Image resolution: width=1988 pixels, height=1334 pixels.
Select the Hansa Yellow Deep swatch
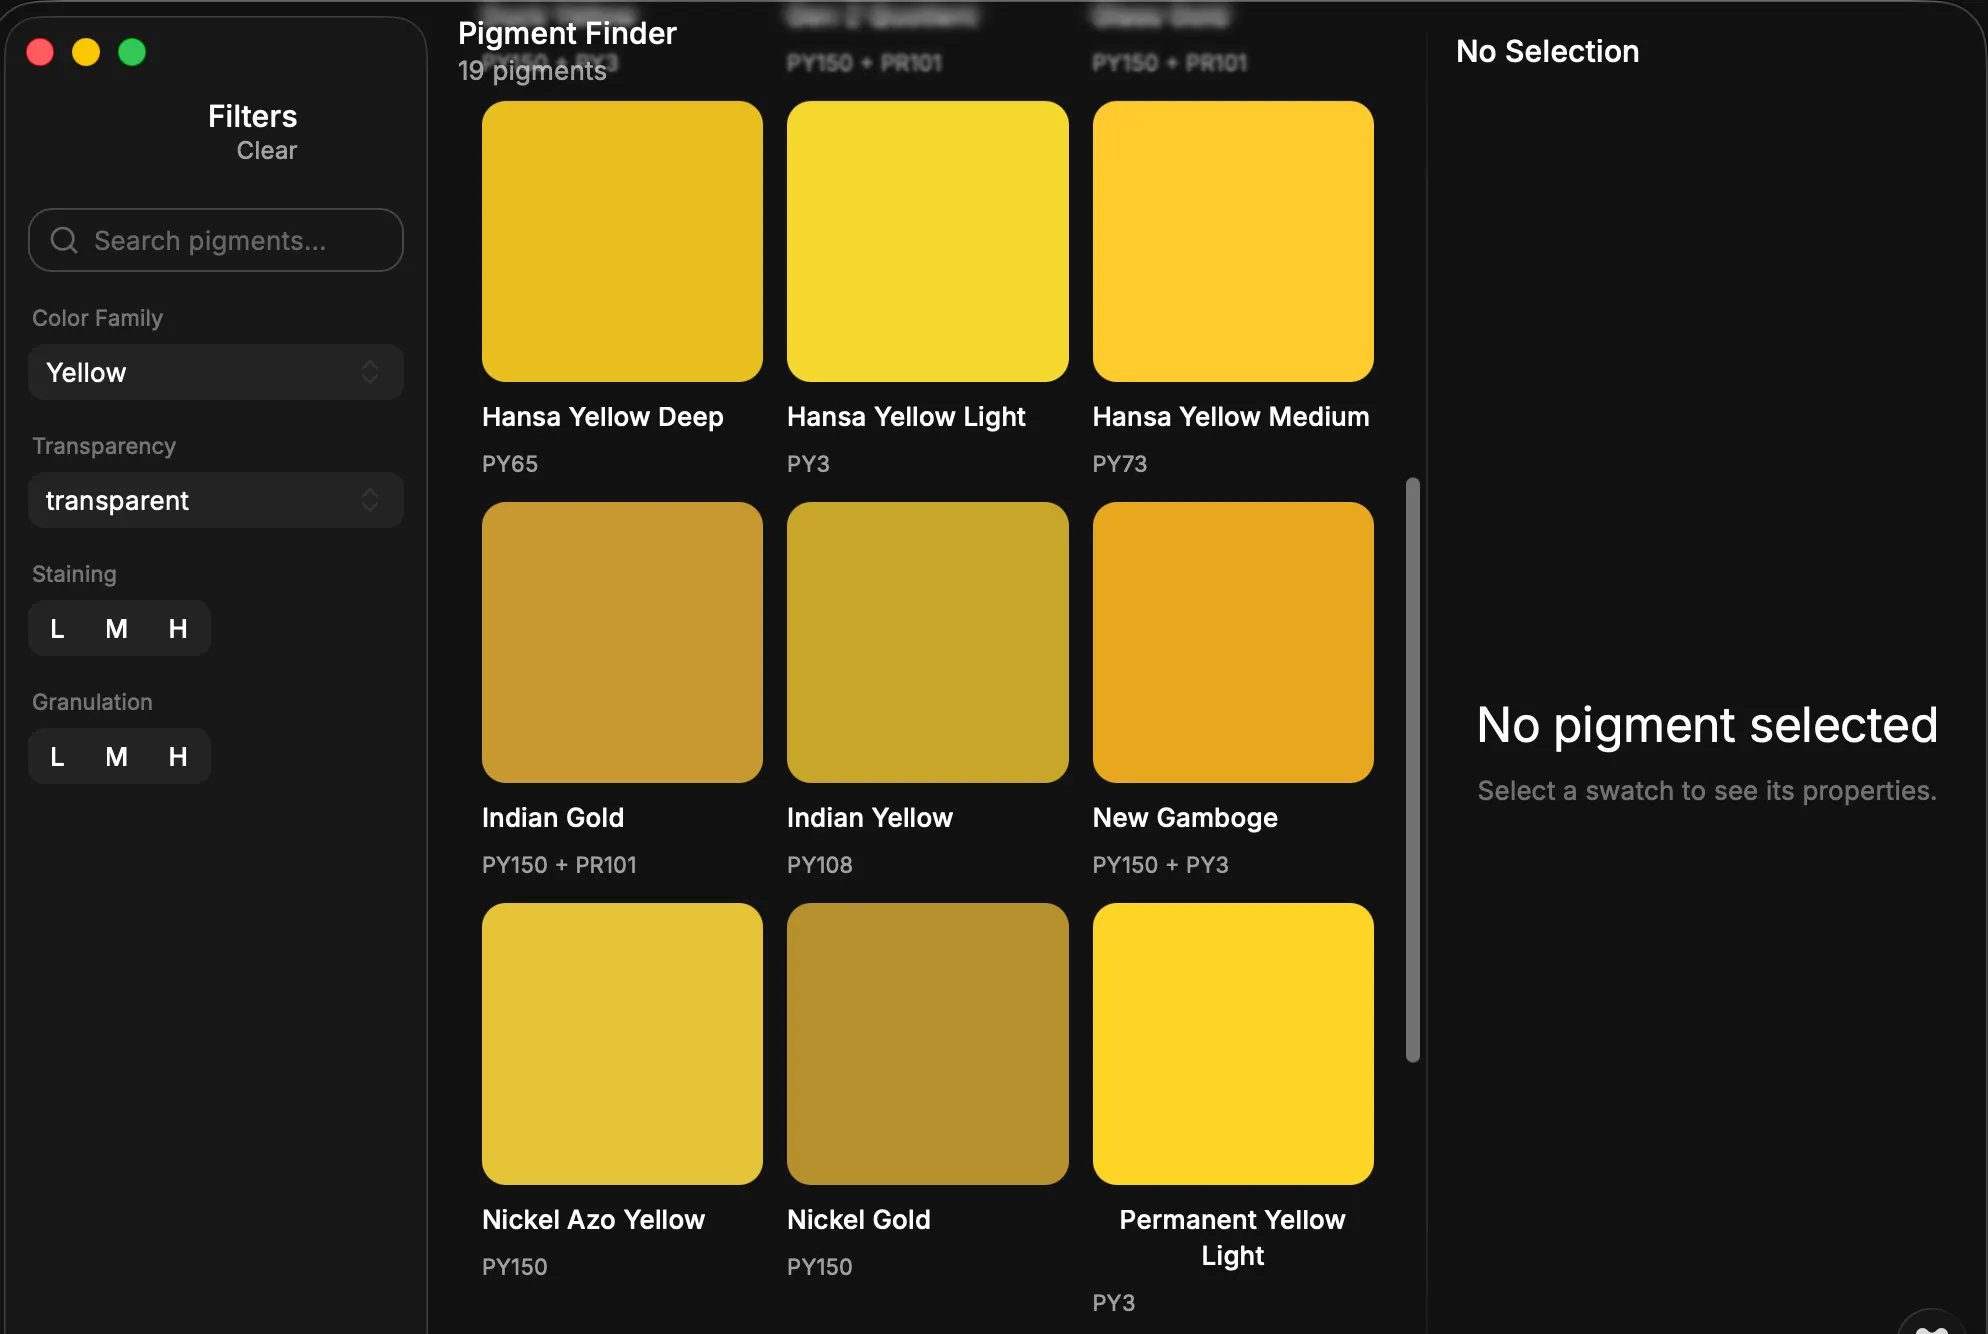[x=622, y=241]
